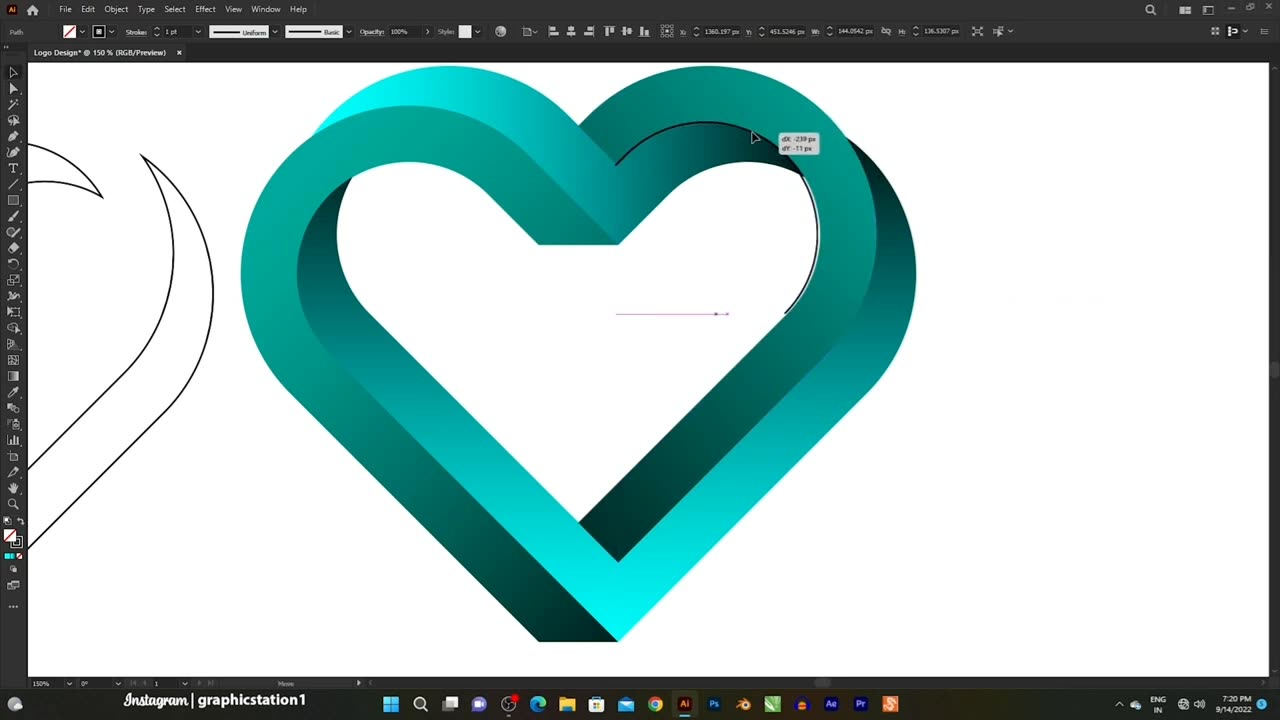Open the Object menu
The height and width of the screenshot is (720, 1280).
(116, 9)
